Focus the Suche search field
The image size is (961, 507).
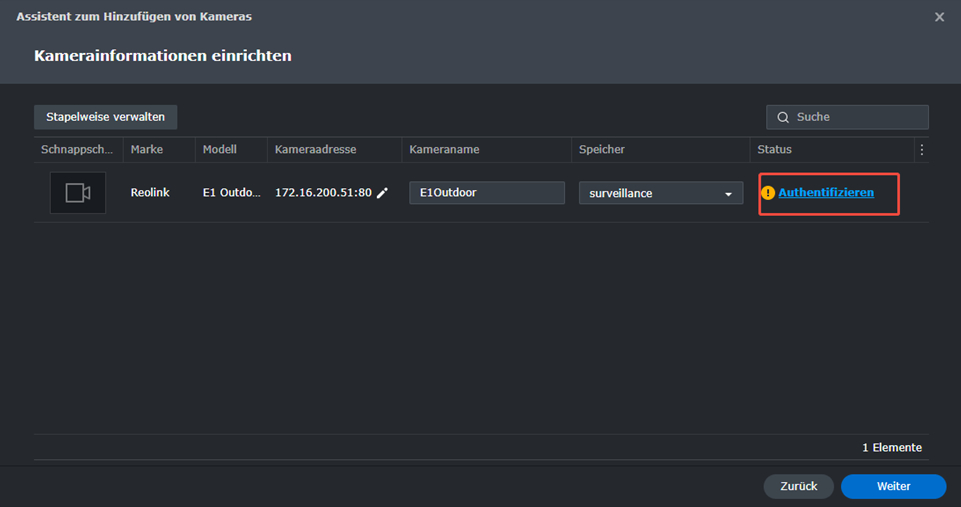(848, 117)
